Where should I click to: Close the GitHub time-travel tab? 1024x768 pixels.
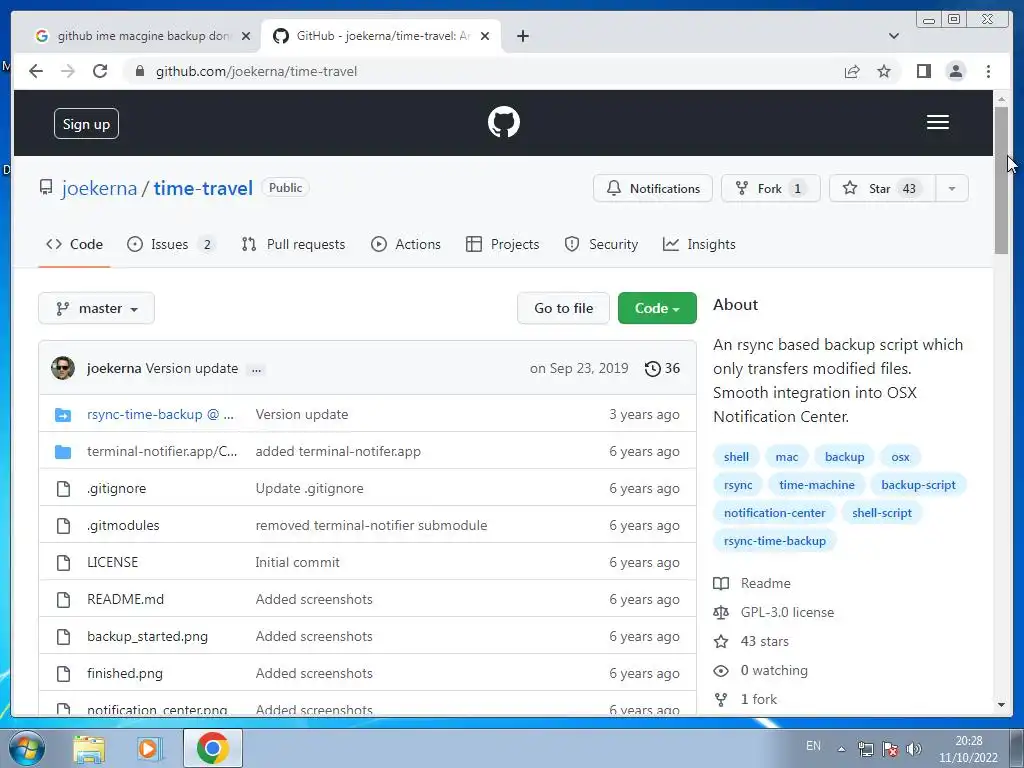485,36
